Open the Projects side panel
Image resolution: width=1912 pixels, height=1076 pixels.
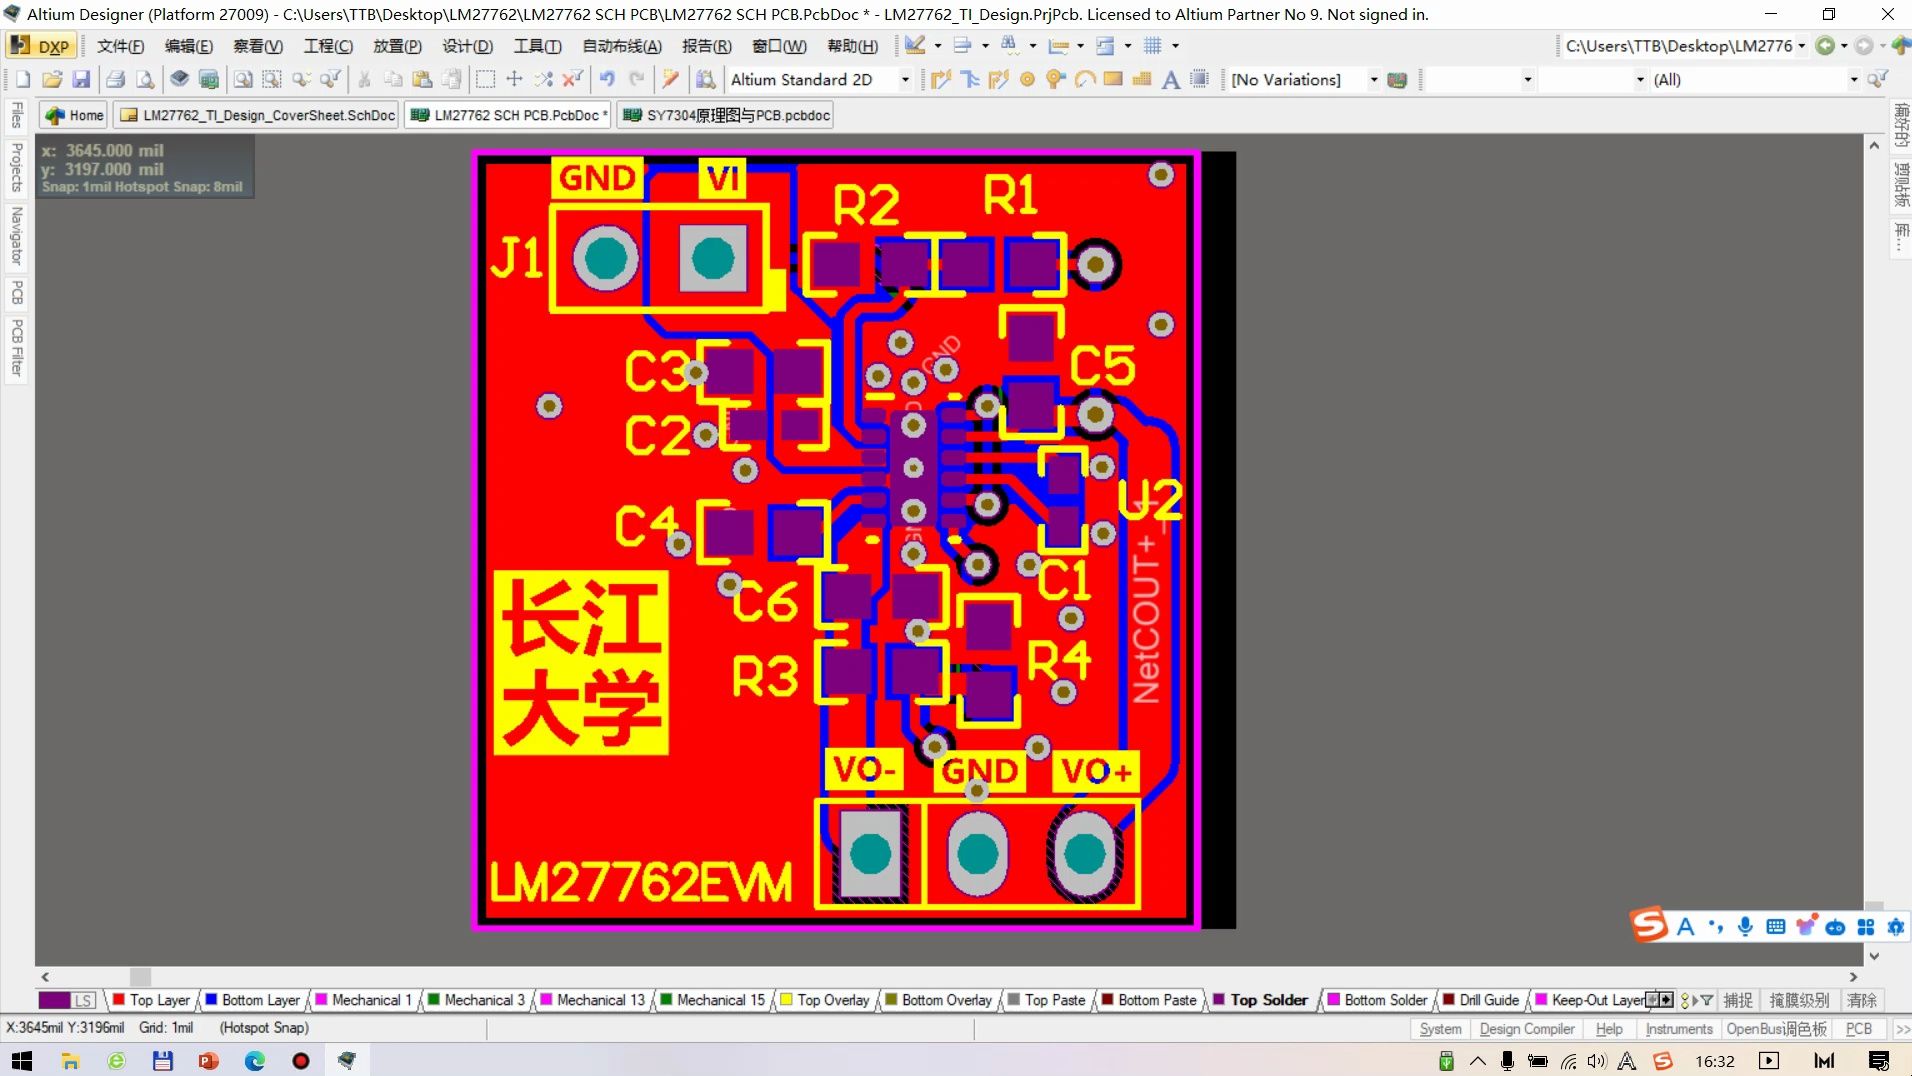click(x=16, y=167)
